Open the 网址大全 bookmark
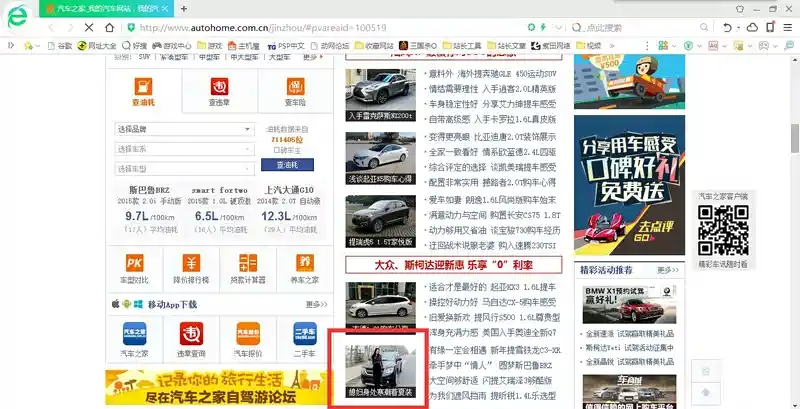Viewport: 800px width, 409px height. click(97, 45)
